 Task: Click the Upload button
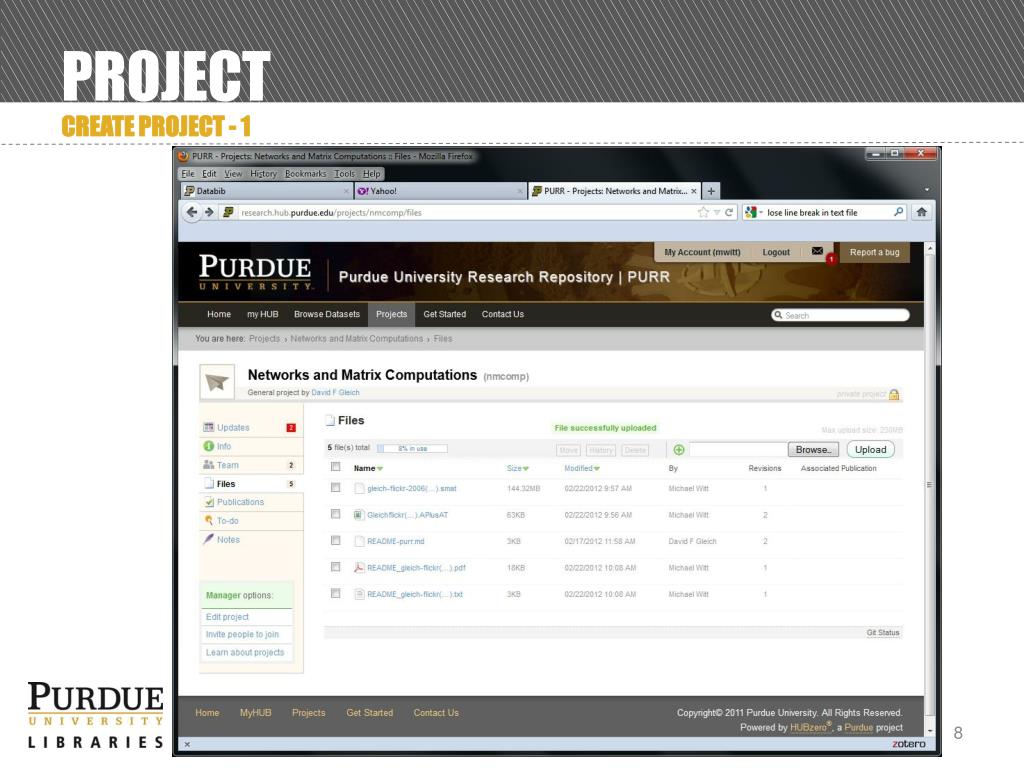pyautogui.click(x=871, y=449)
